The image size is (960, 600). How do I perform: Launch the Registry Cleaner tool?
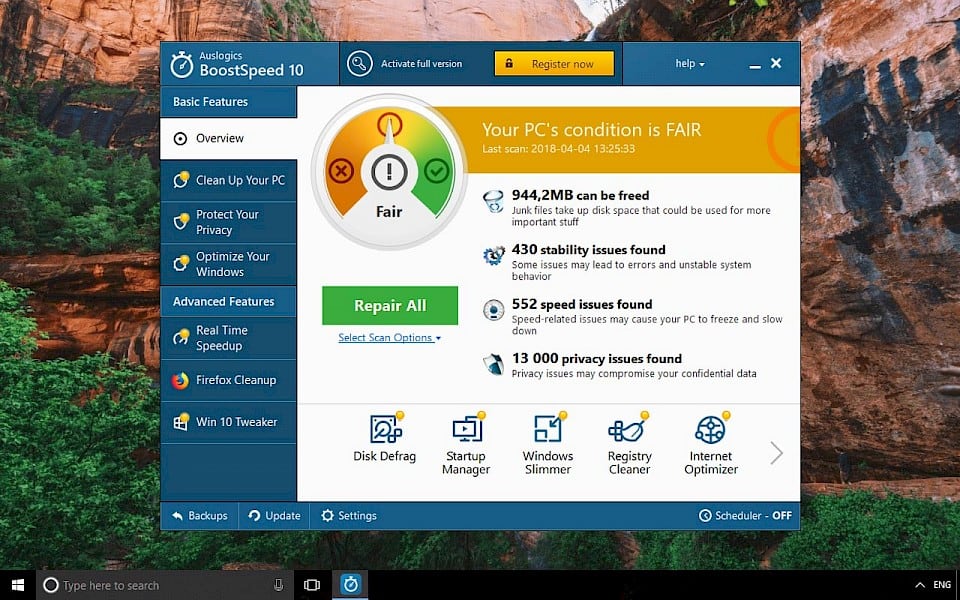point(629,444)
